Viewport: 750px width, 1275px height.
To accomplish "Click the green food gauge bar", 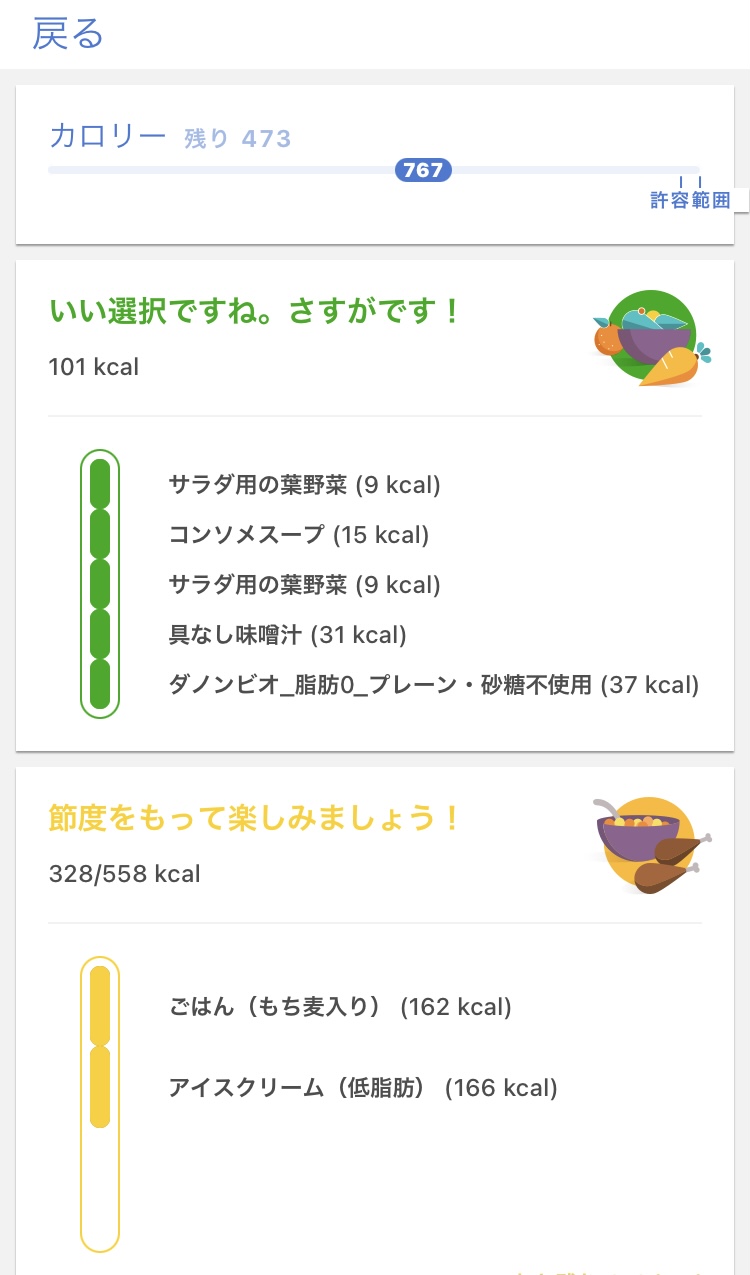I will (100, 584).
